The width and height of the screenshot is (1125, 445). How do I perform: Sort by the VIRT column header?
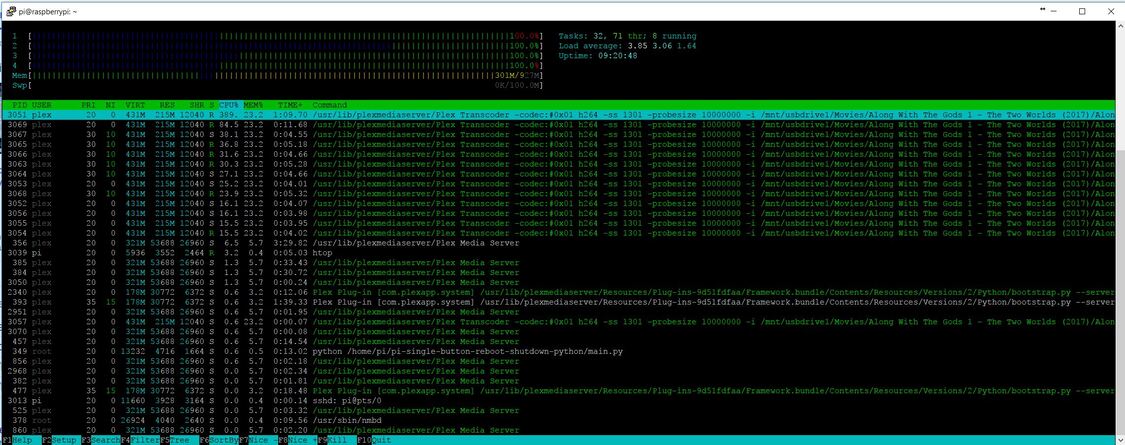[x=135, y=105]
